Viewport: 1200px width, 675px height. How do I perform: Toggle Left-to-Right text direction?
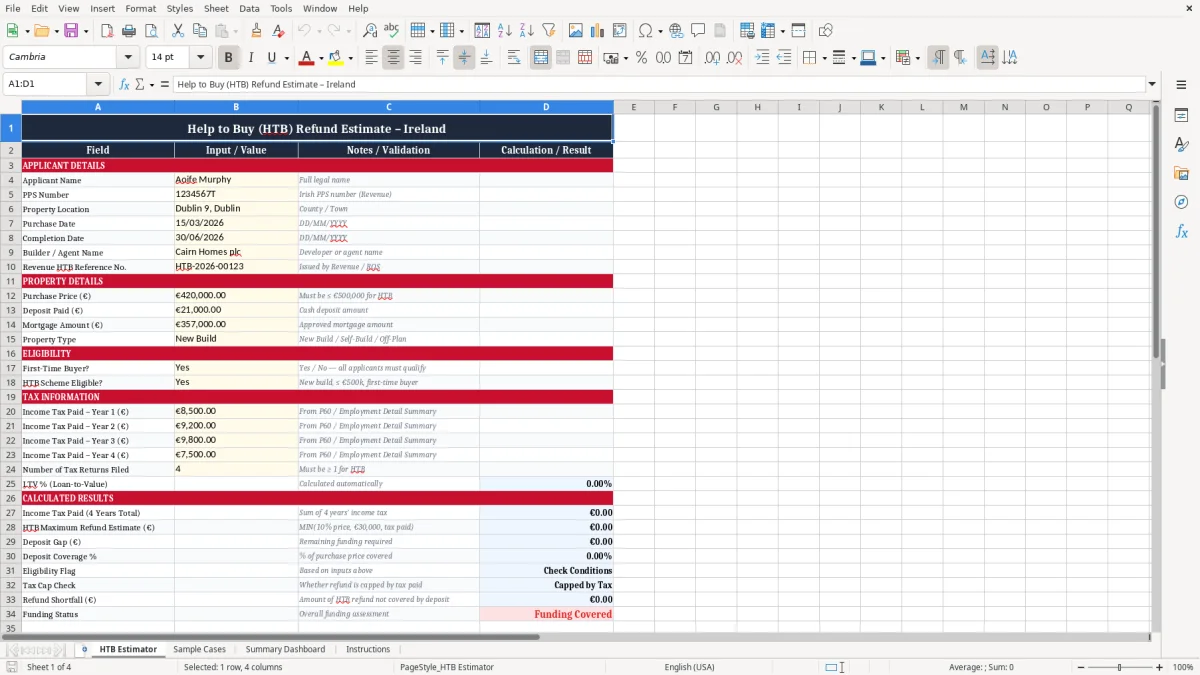click(938, 58)
